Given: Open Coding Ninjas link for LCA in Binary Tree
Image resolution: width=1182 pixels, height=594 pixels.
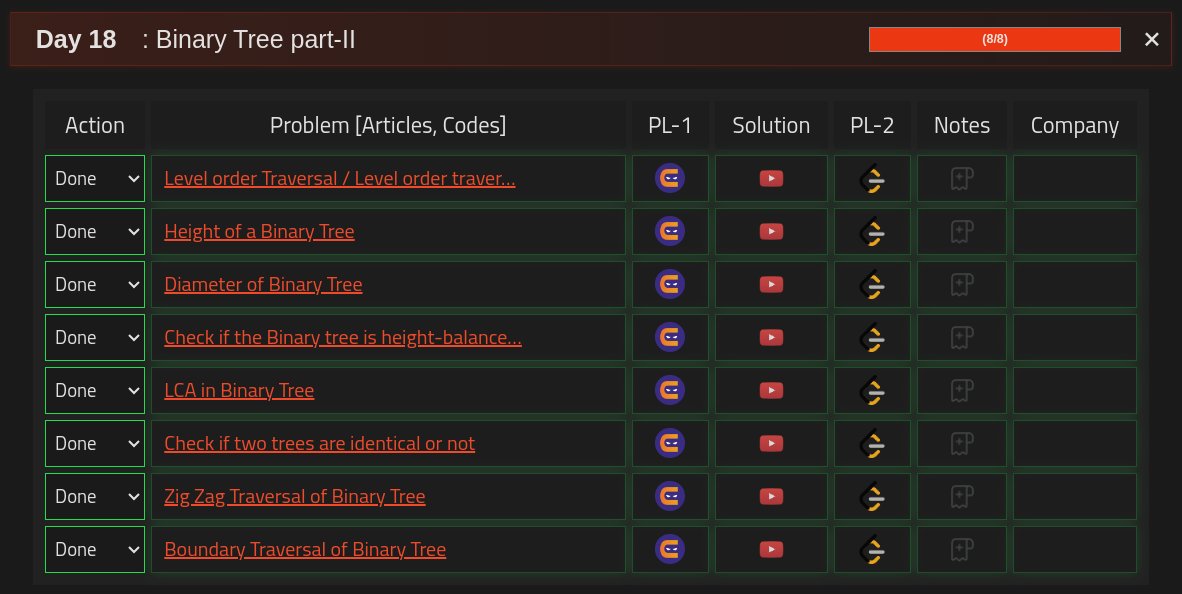Looking at the screenshot, I should click(x=669, y=390).
